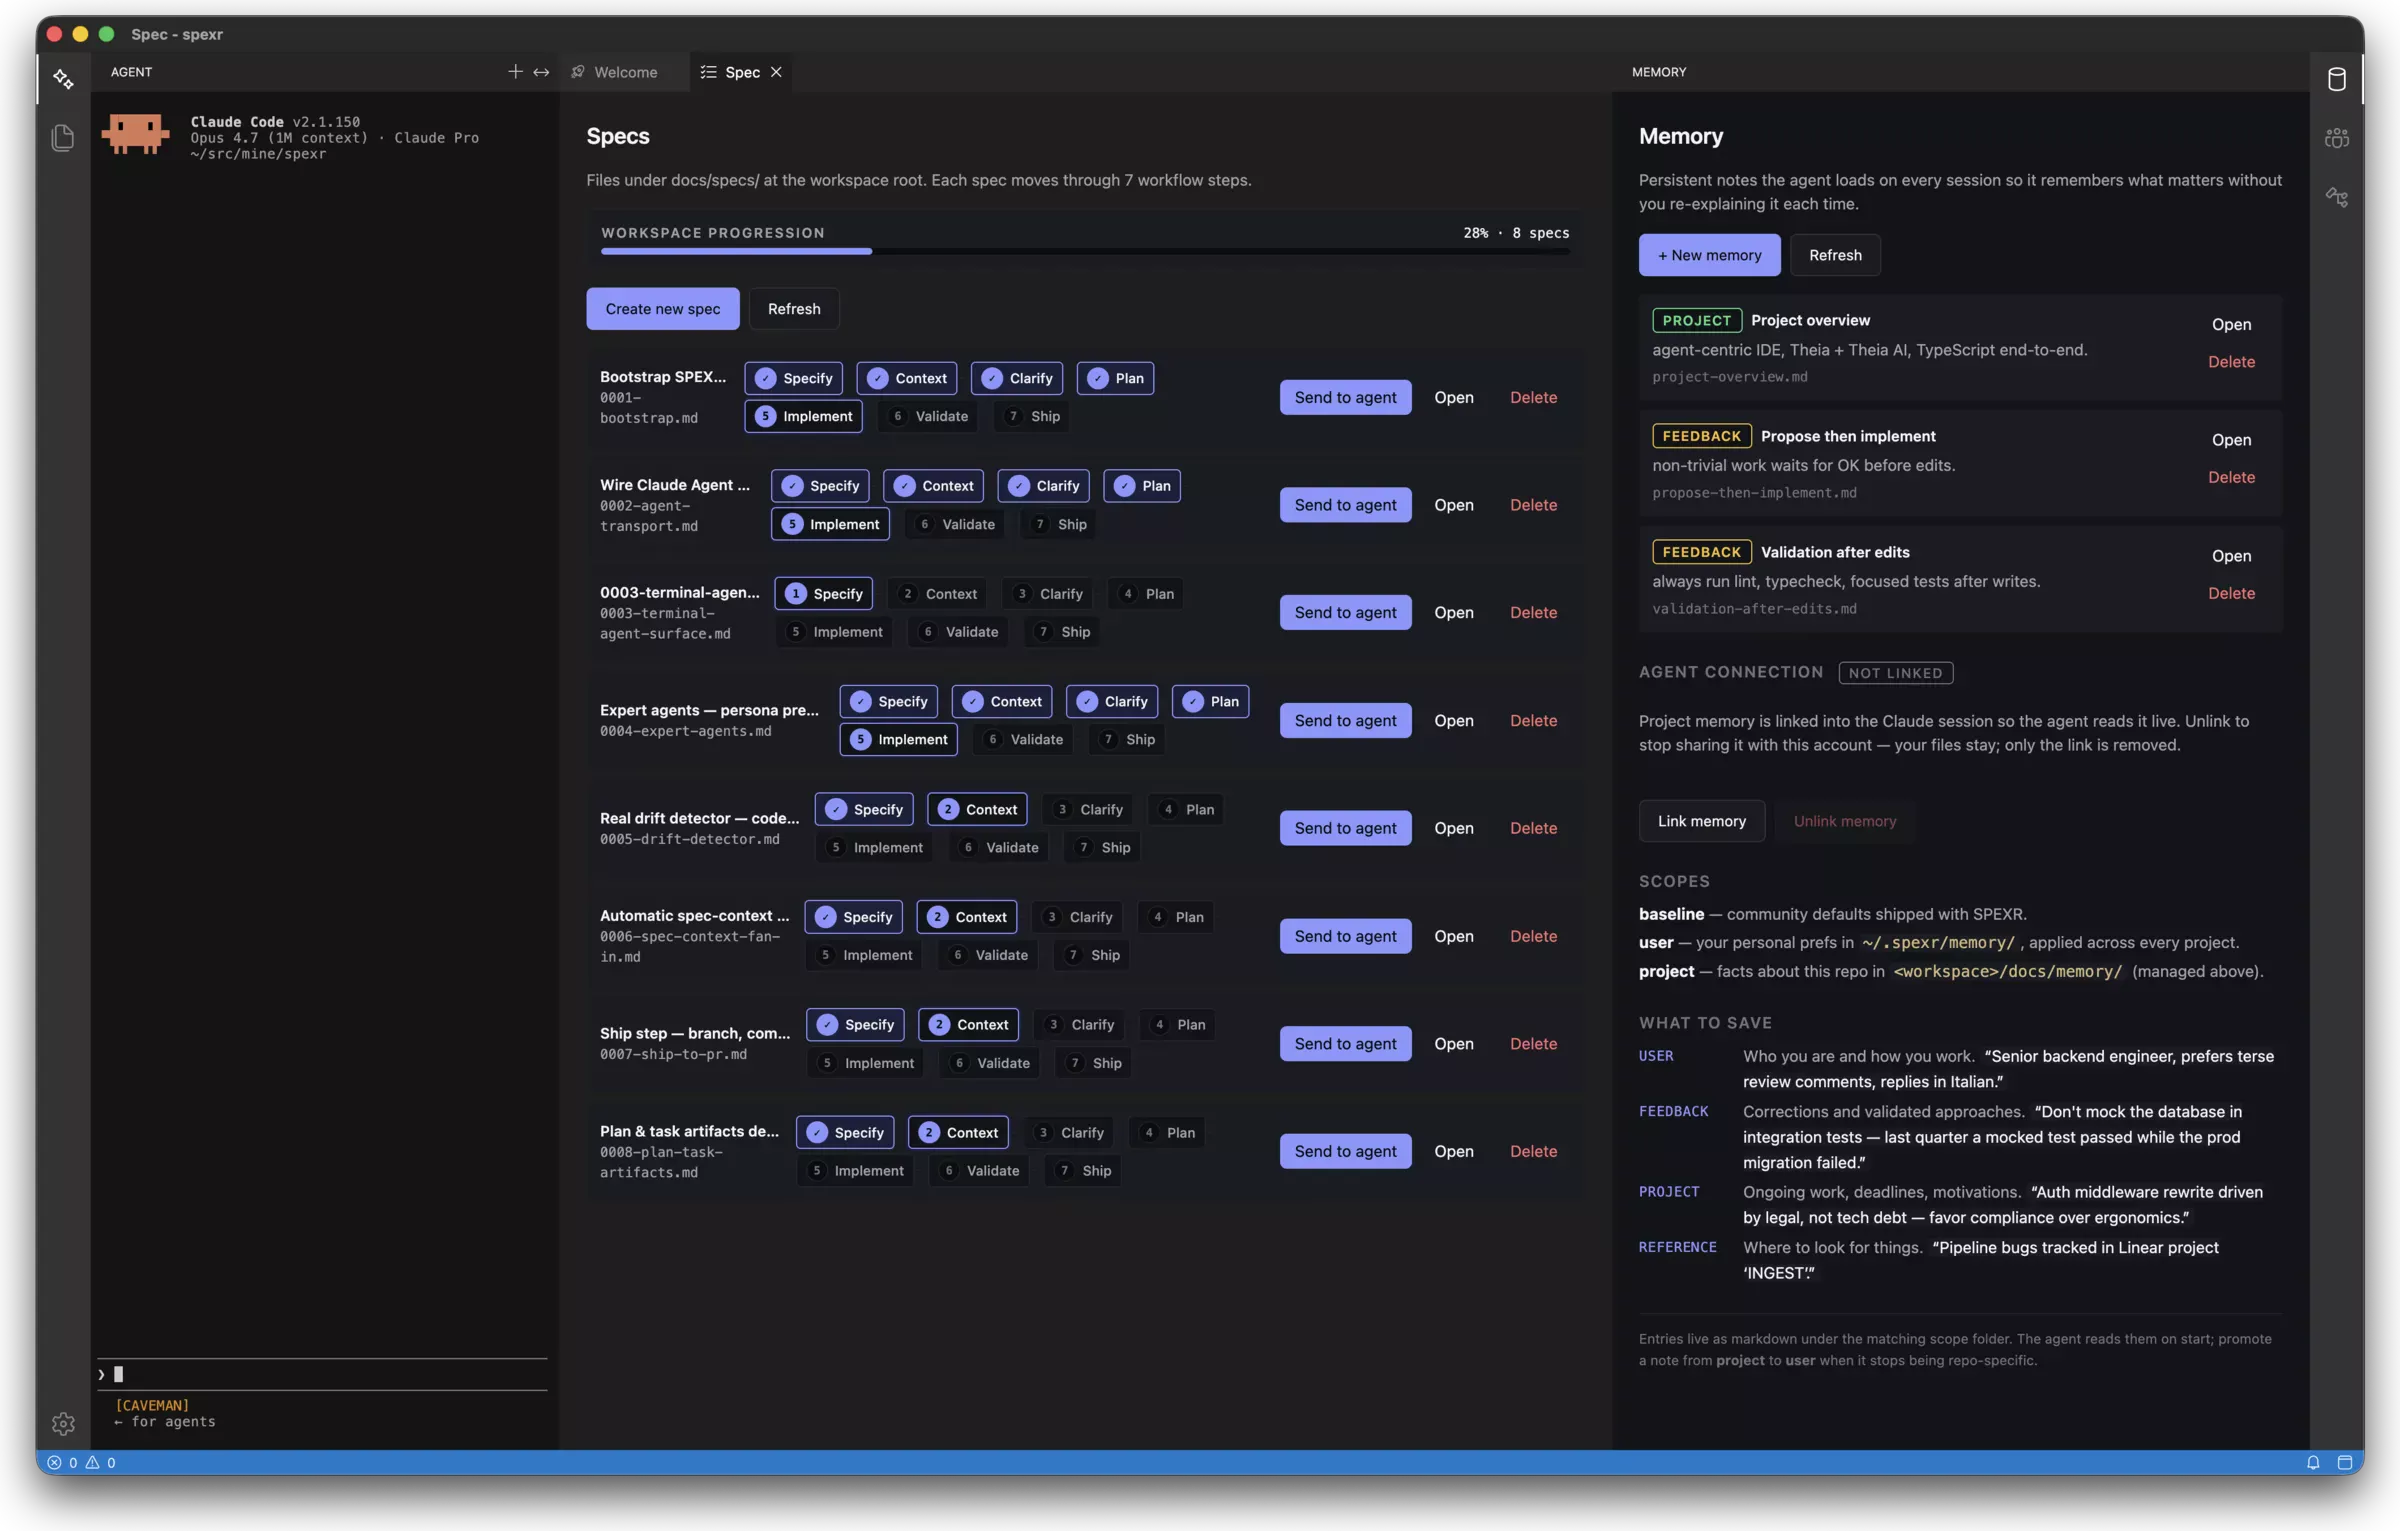Refresh the specs list
2400x1531 pixels.
794,309
